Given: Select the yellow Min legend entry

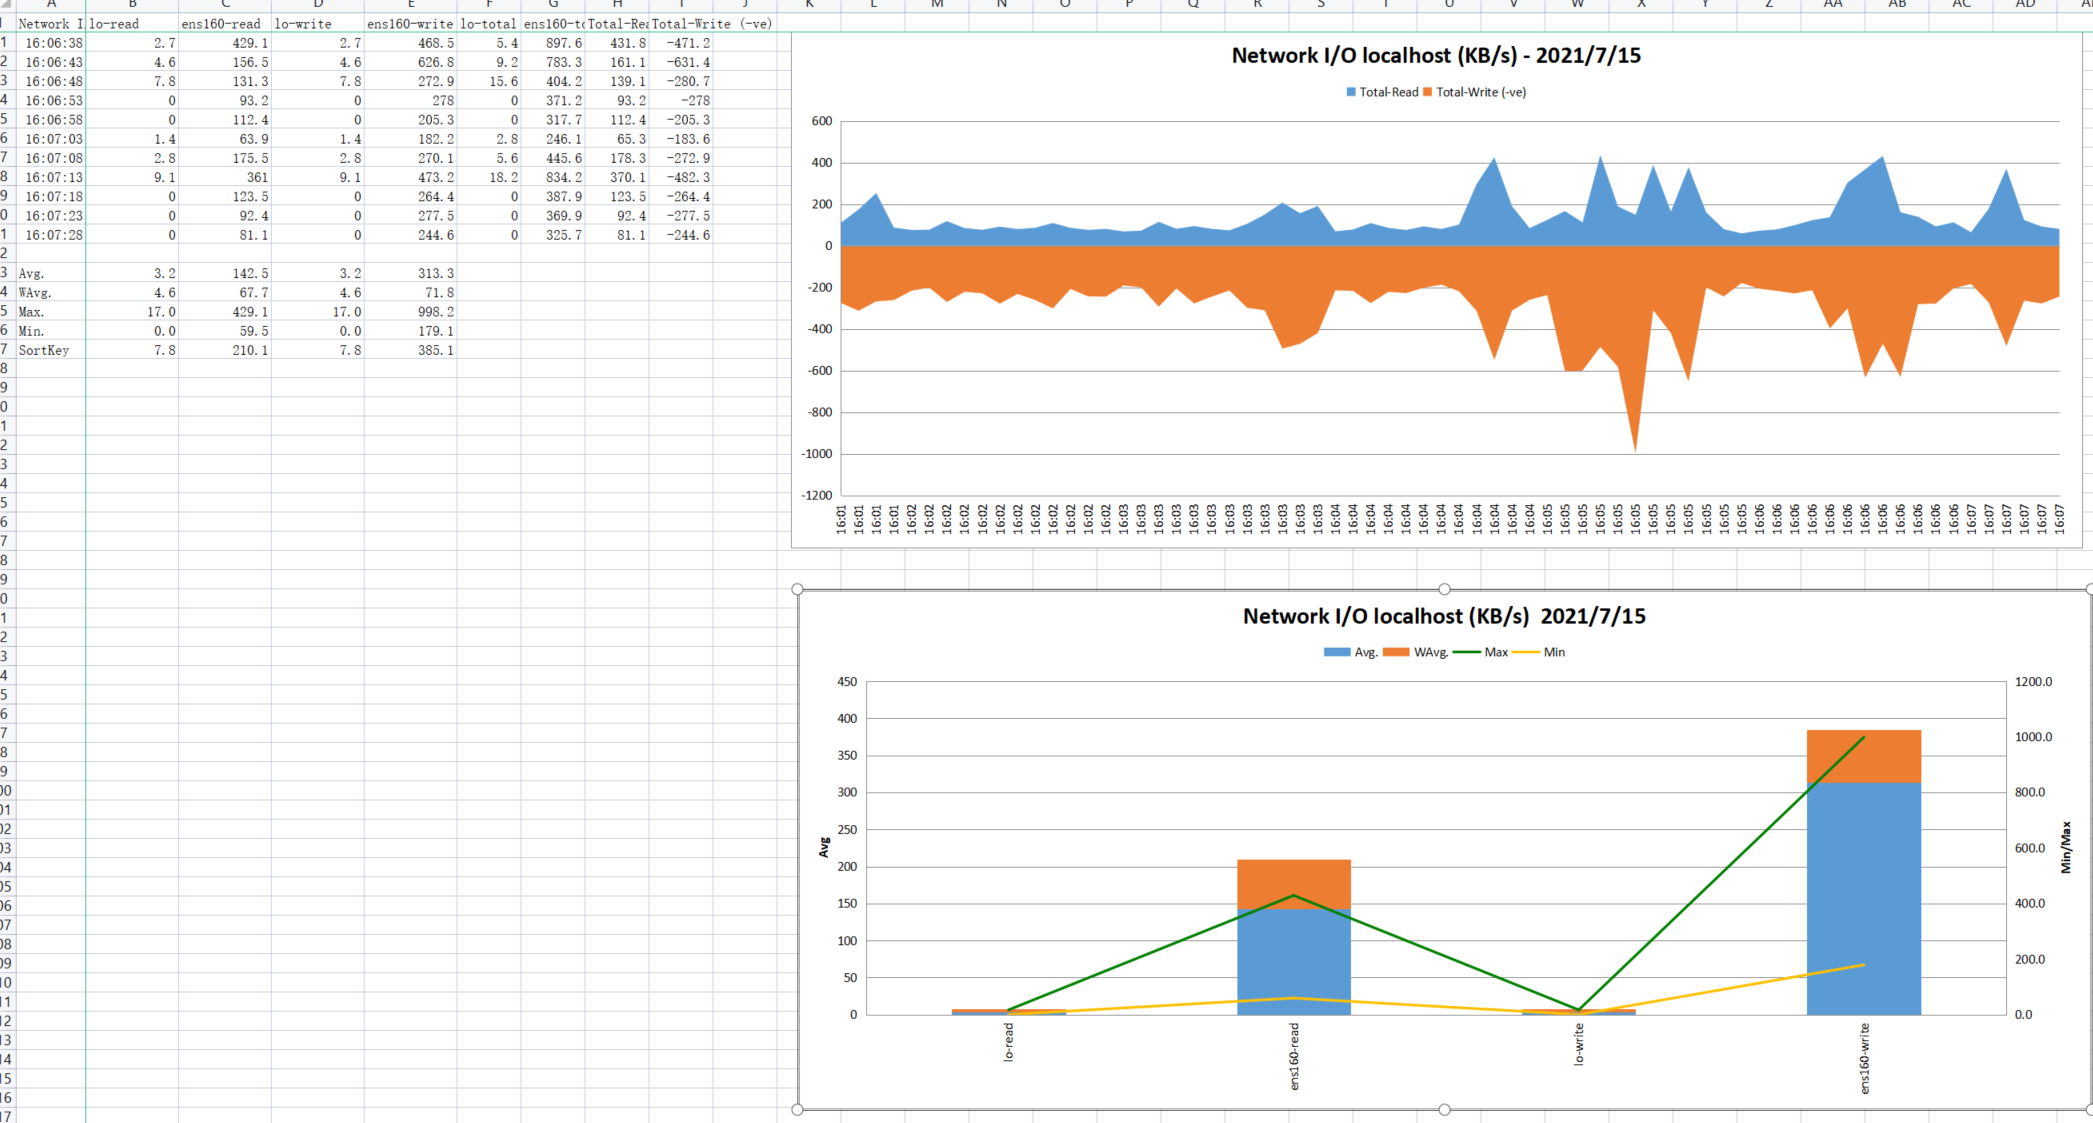Looking at the screenshot, I should coord(1553,652).
